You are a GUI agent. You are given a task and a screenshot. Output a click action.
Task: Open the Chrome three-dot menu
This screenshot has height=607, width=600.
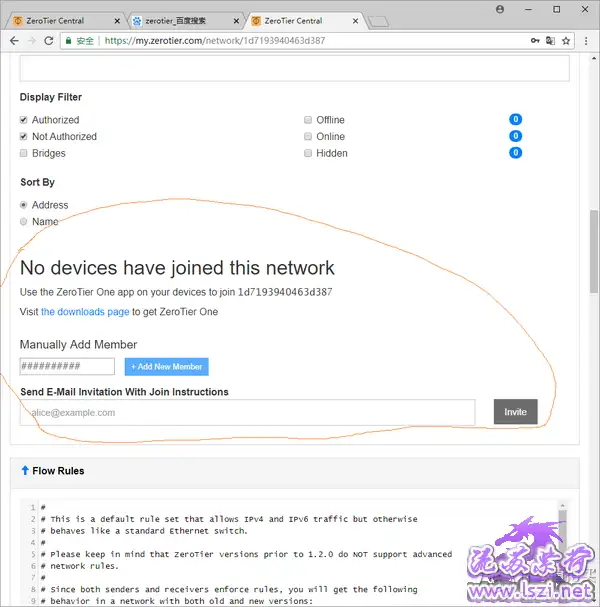586,41
